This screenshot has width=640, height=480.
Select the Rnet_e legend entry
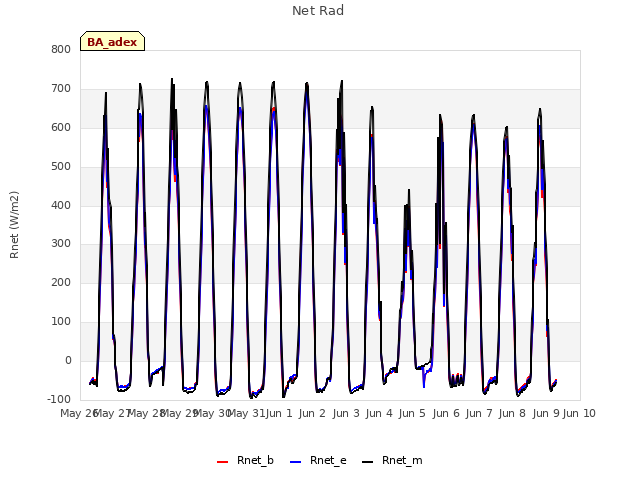tap(318, 460)
